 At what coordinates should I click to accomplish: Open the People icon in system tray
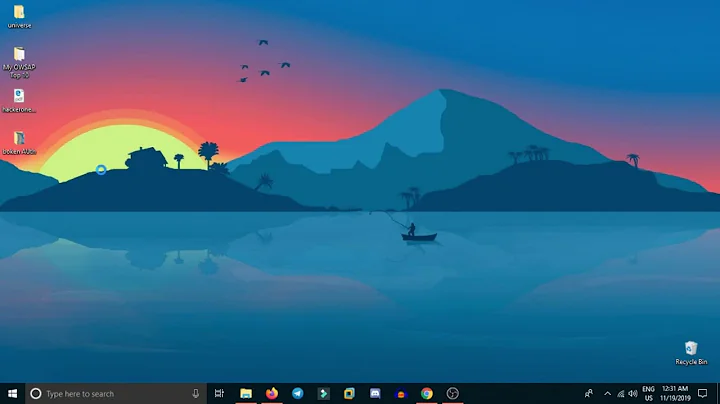[x=589, y=393]
